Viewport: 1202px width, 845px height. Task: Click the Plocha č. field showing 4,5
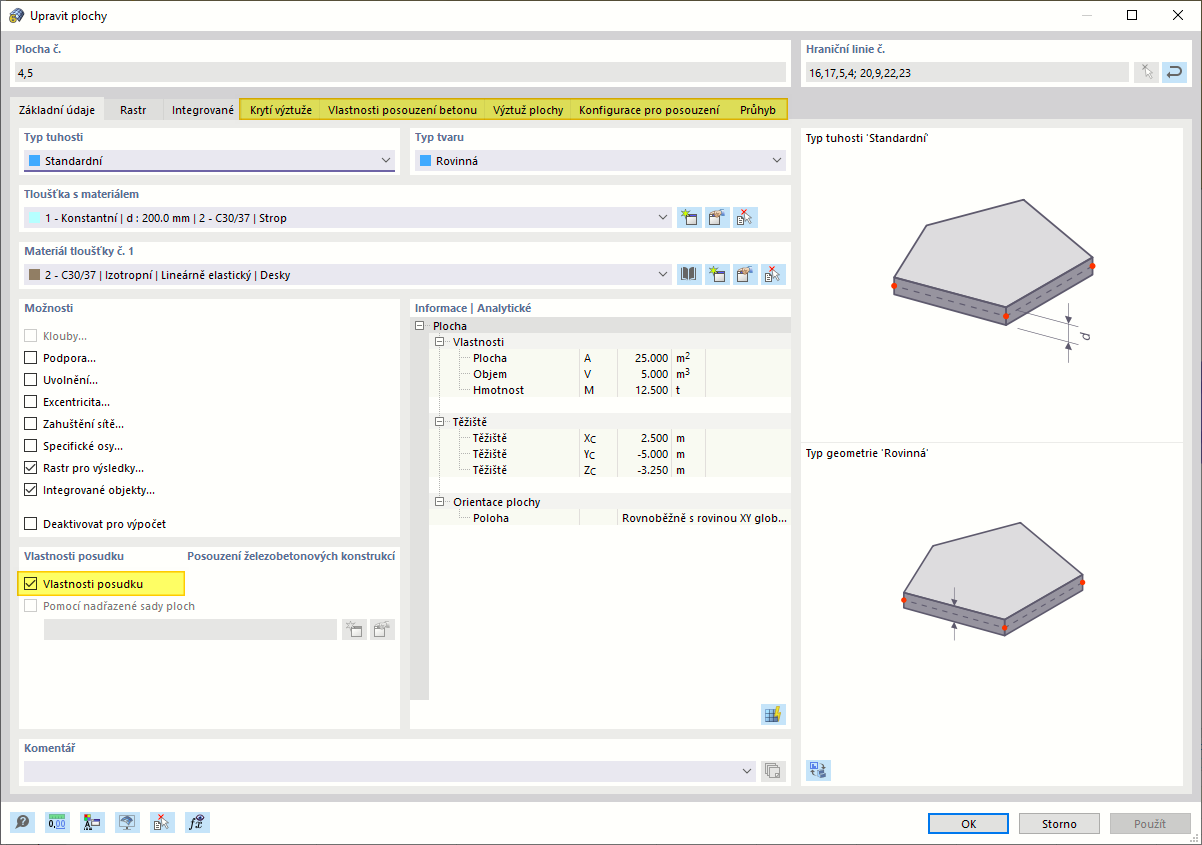tap(399, 72)
